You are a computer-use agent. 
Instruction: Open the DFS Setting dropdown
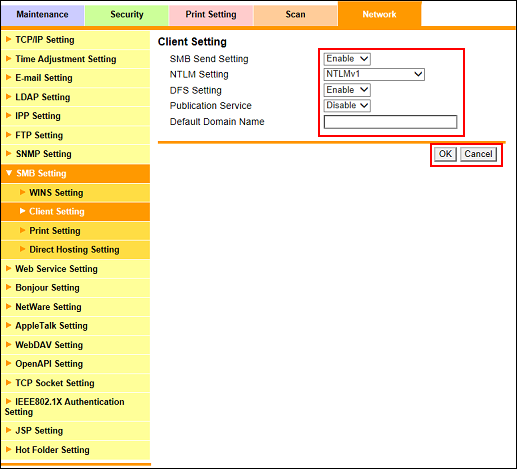pyautogui.click(x=347, y=90)
